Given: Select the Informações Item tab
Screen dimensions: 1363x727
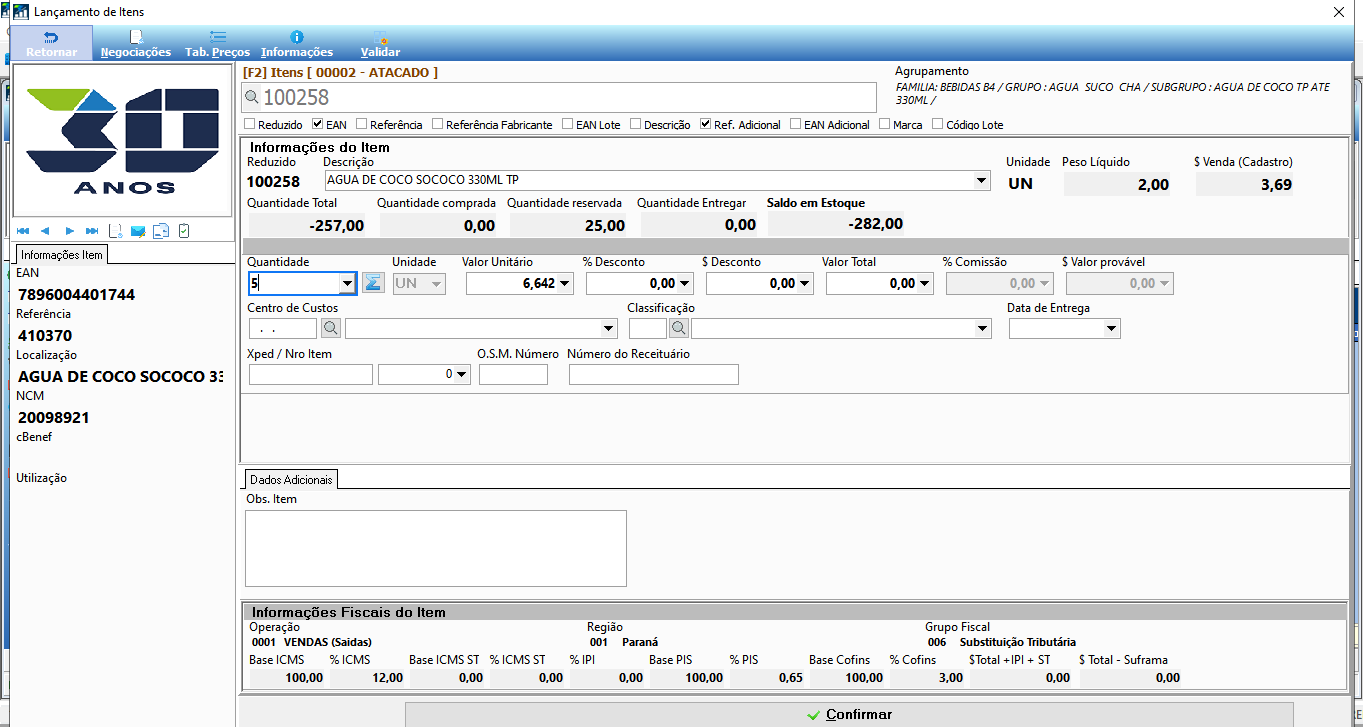Looking at the screenshot, I should (x=62, y=255).
